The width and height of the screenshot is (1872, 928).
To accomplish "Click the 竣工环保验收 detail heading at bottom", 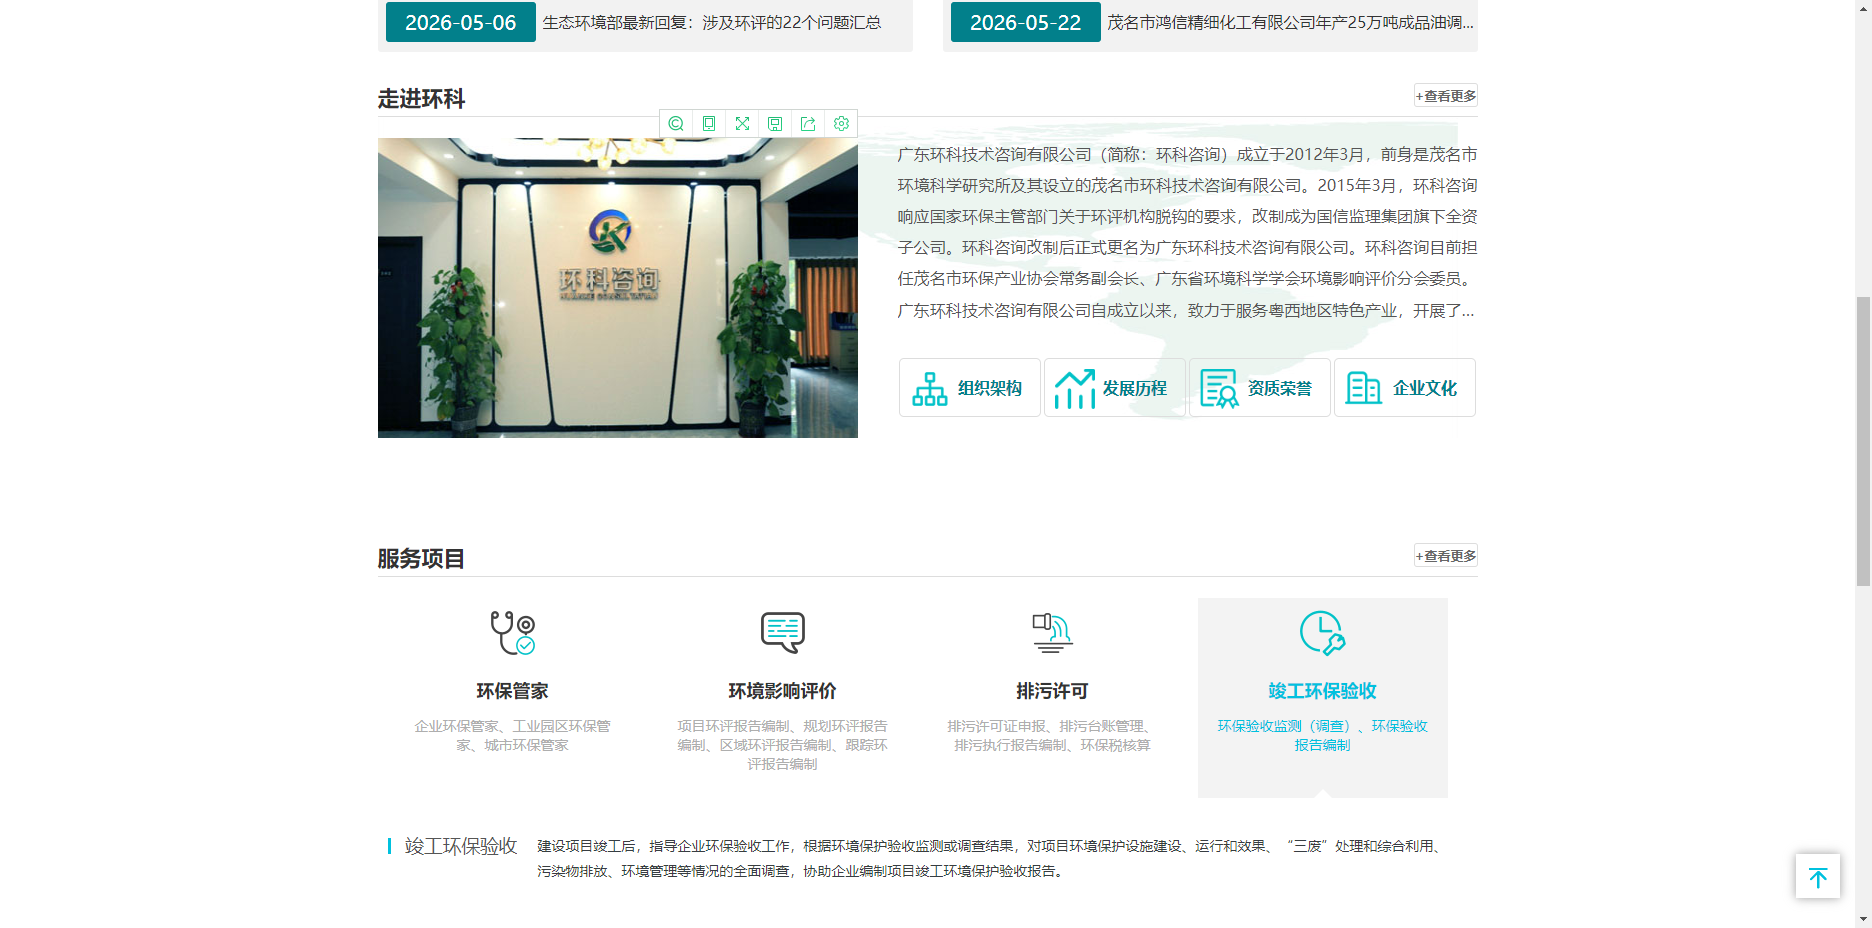I will click(461, 846).
